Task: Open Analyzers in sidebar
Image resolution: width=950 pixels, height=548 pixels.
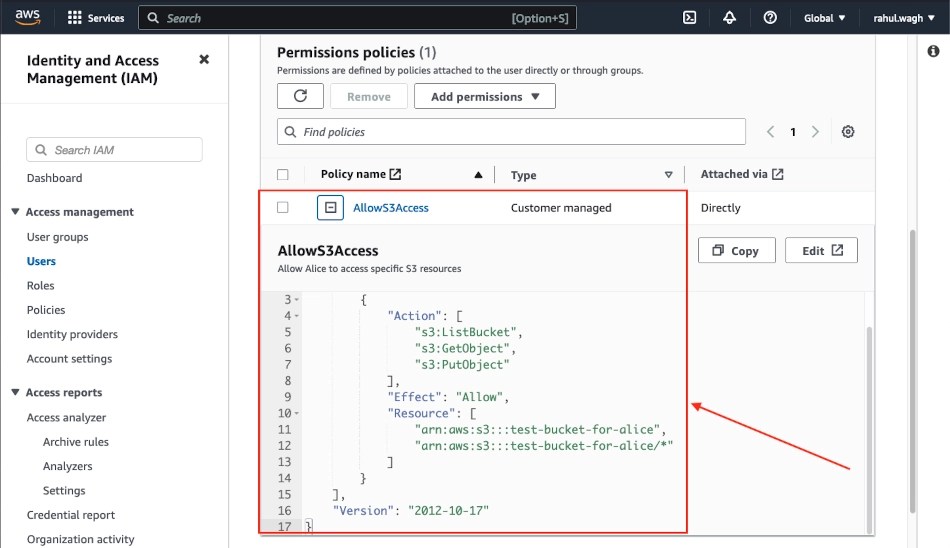Action: [x=67, y=466]
